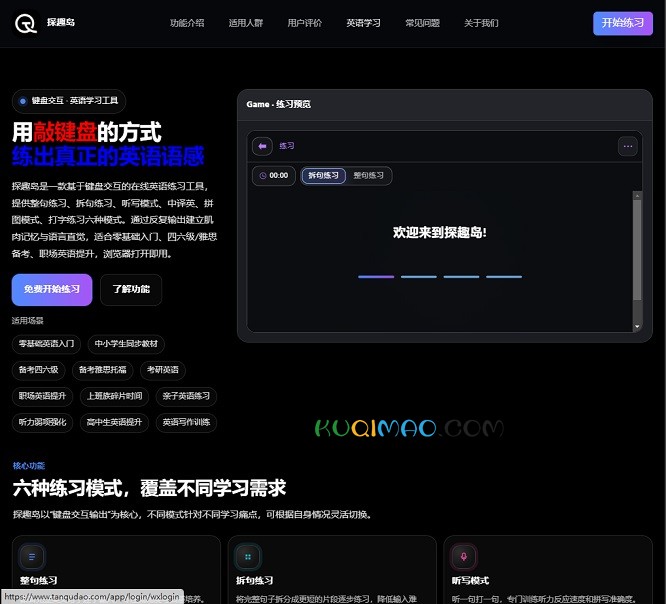This screenshot has width=666, height=604.
Task: Click the 00:00 timer display
Action: click(274, 175)
